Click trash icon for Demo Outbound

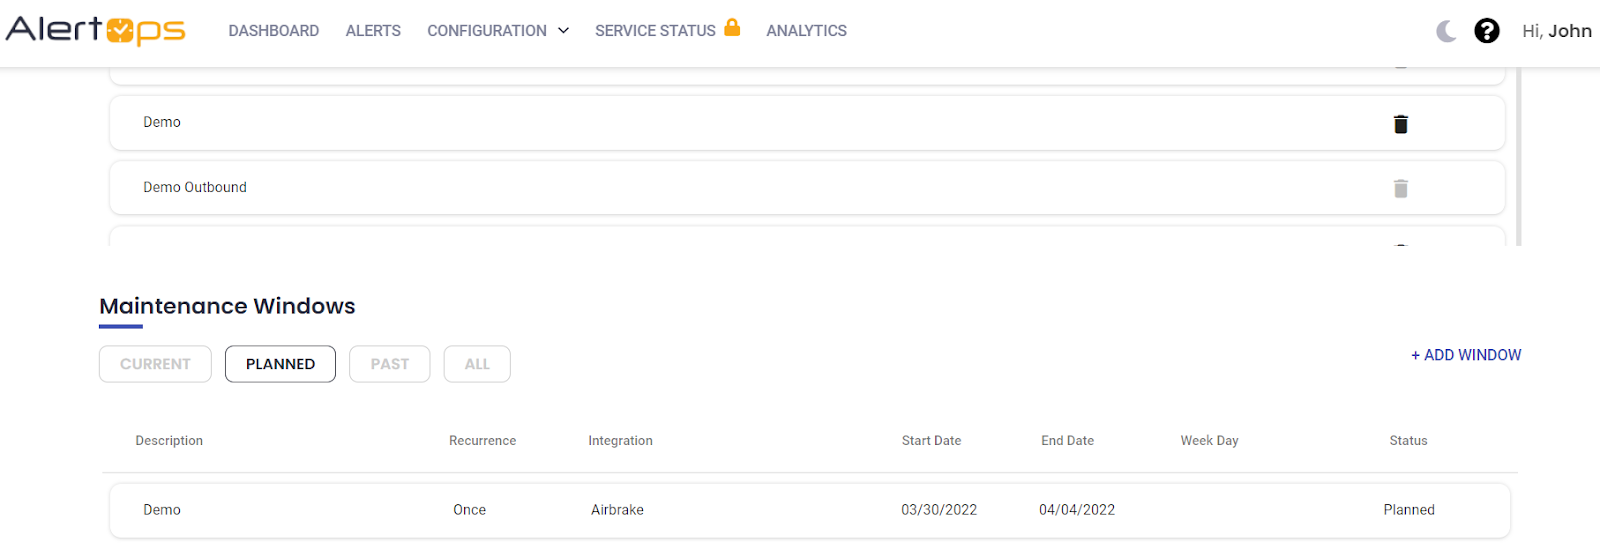[1400, 189]
